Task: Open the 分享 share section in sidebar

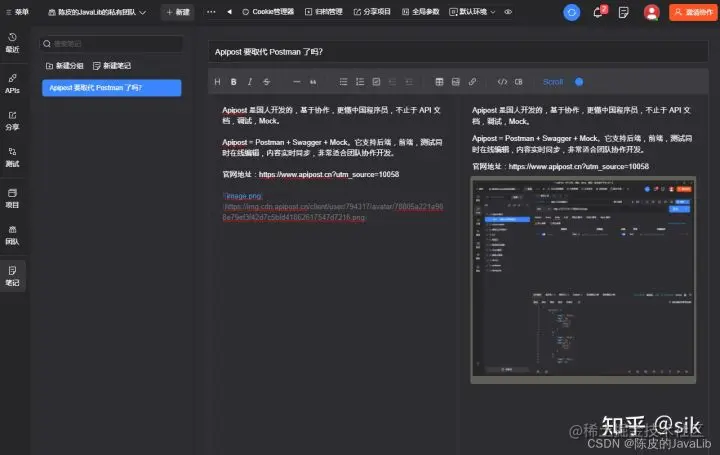Action: pos(12,121)
